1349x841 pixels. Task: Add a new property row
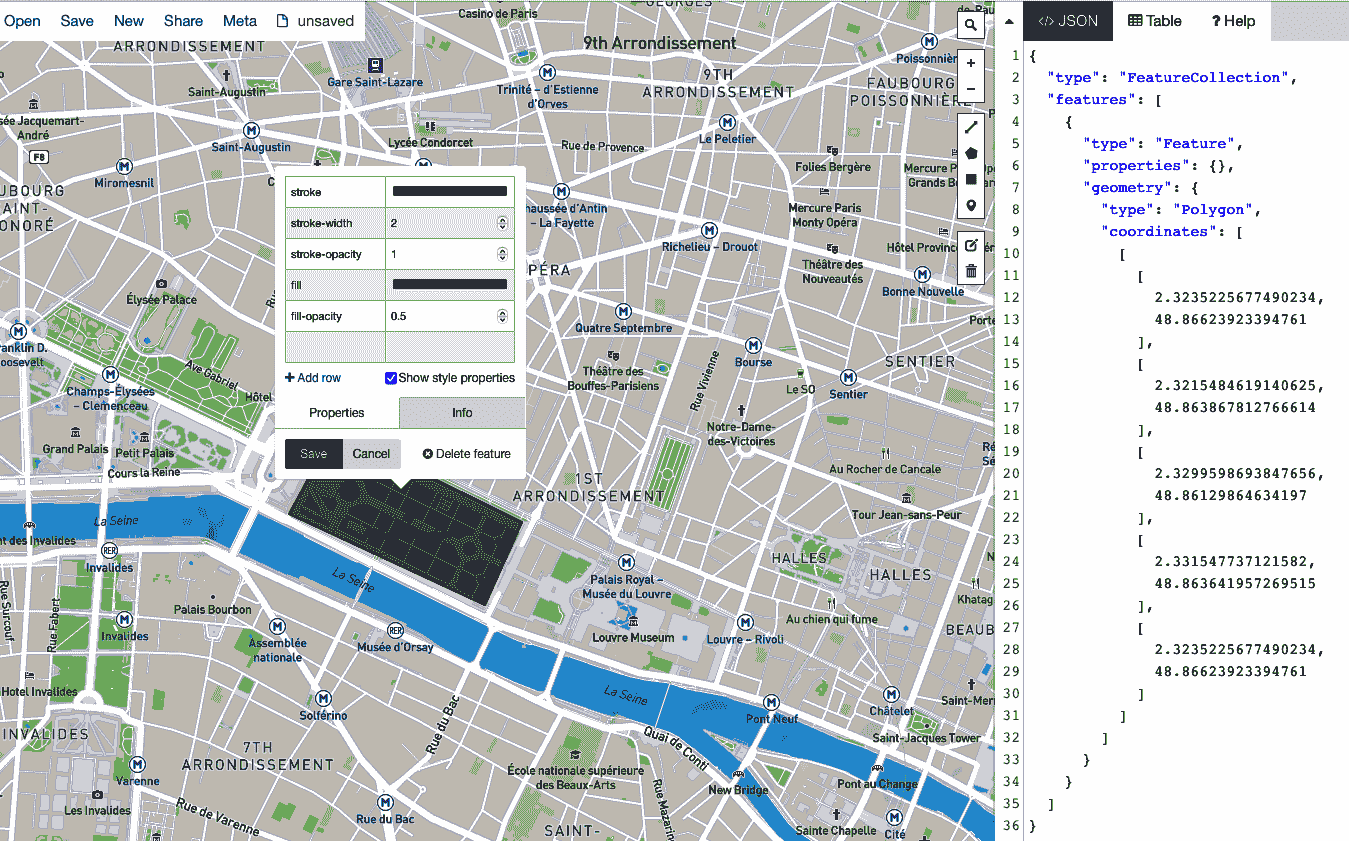(x=313, y=378)
